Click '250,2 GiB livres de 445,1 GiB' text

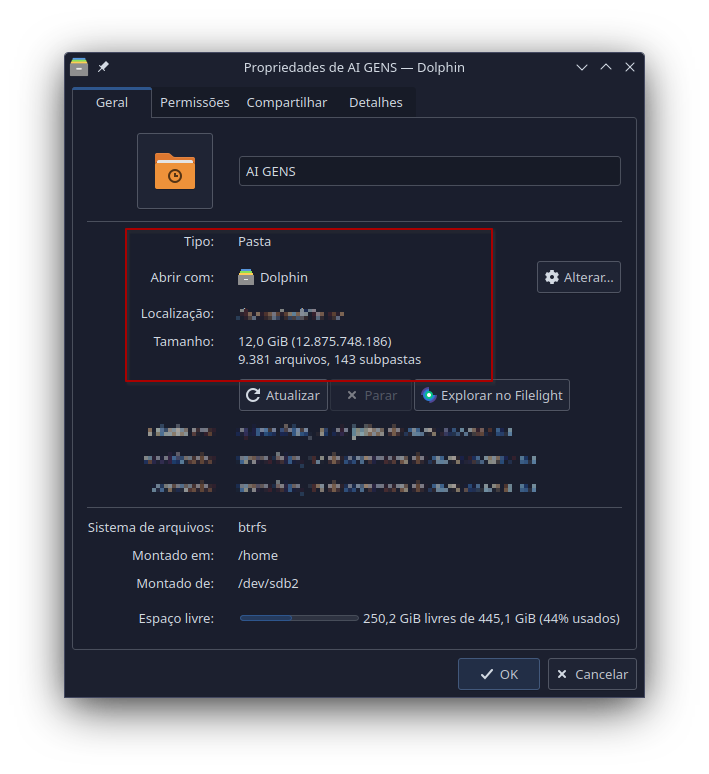449,619
